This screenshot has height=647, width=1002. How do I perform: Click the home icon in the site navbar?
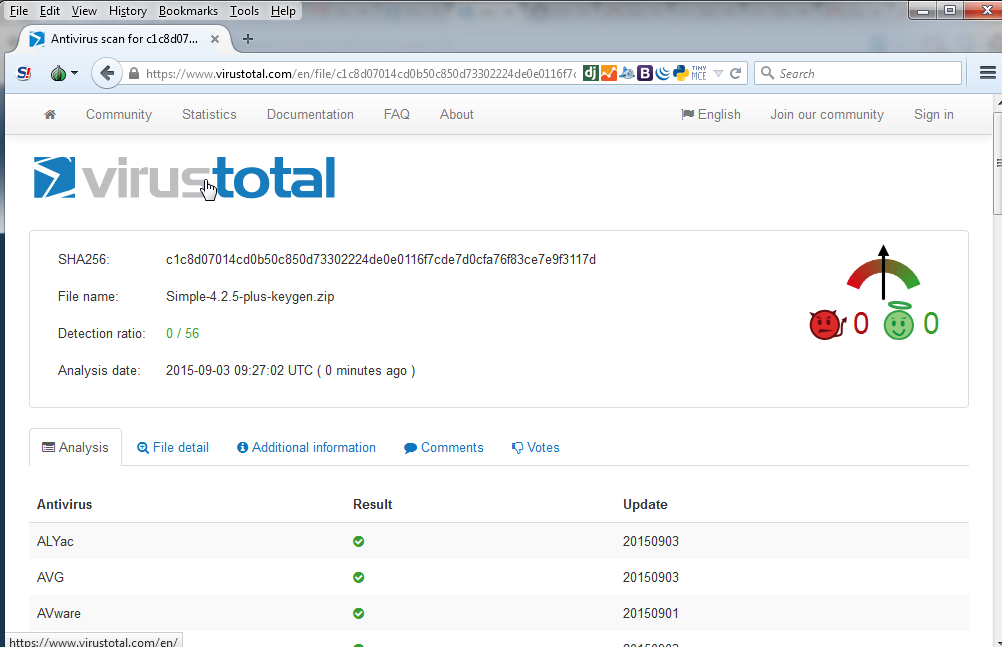pos(50,115)
